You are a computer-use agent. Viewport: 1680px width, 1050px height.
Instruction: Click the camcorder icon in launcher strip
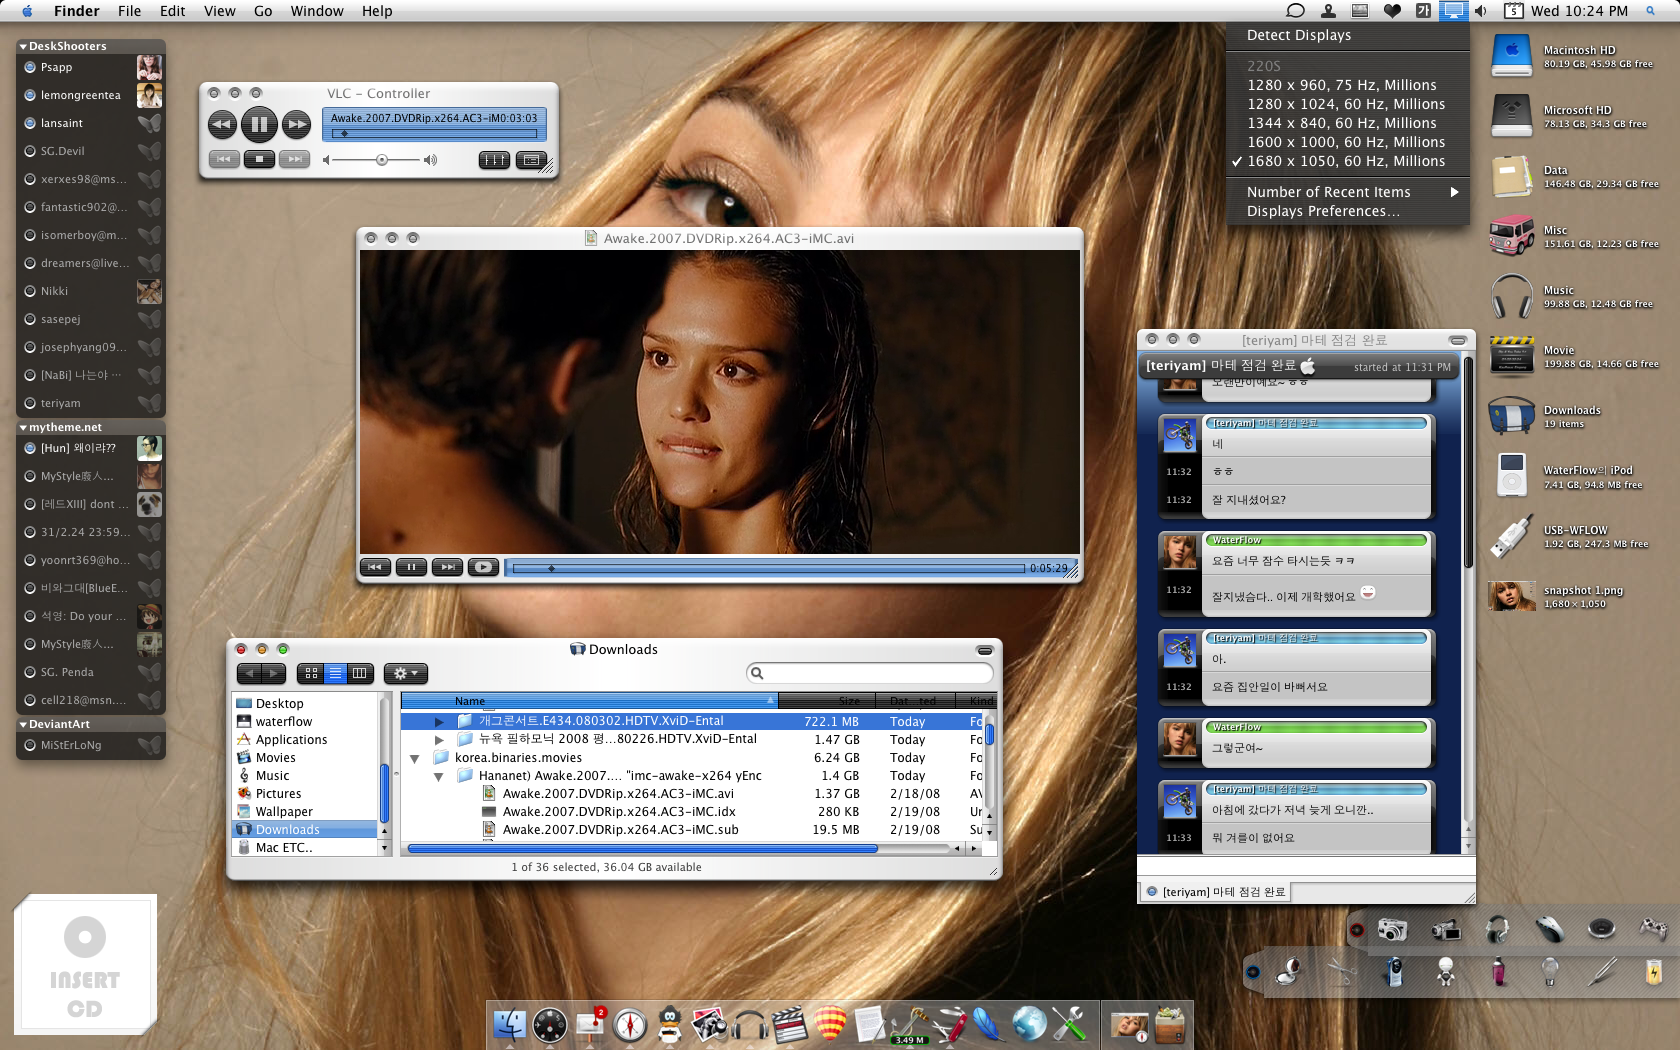pos(1445,930)
